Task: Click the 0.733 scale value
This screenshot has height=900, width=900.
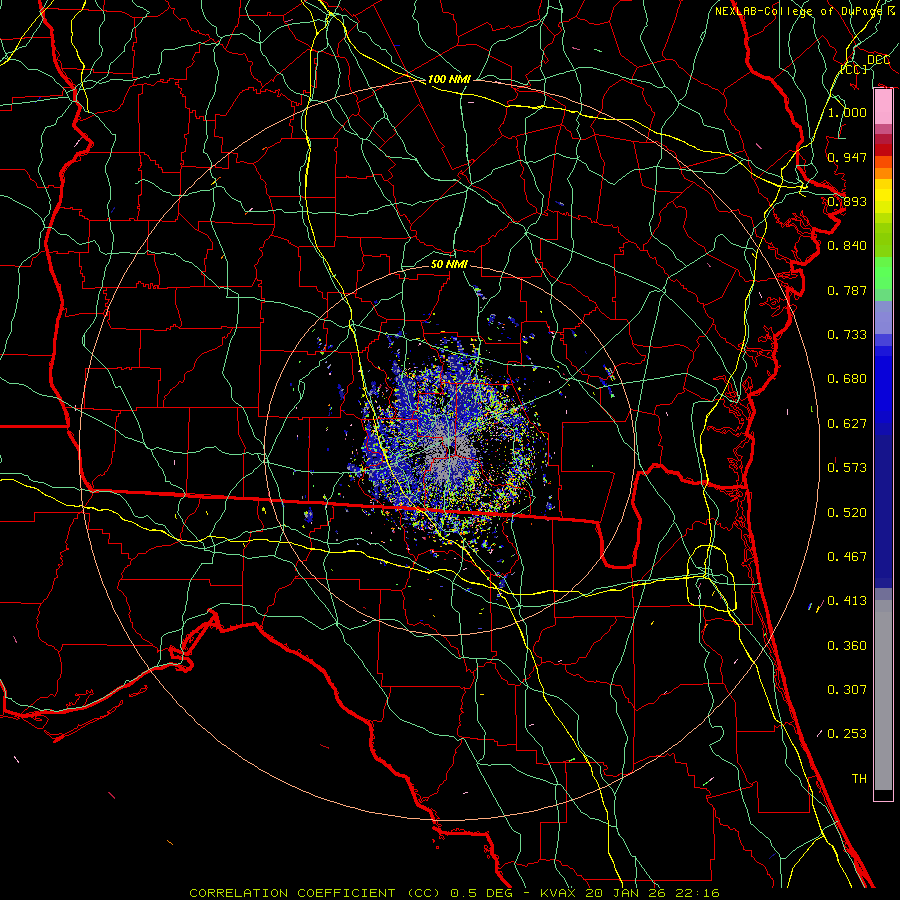Action: point(847,335)
